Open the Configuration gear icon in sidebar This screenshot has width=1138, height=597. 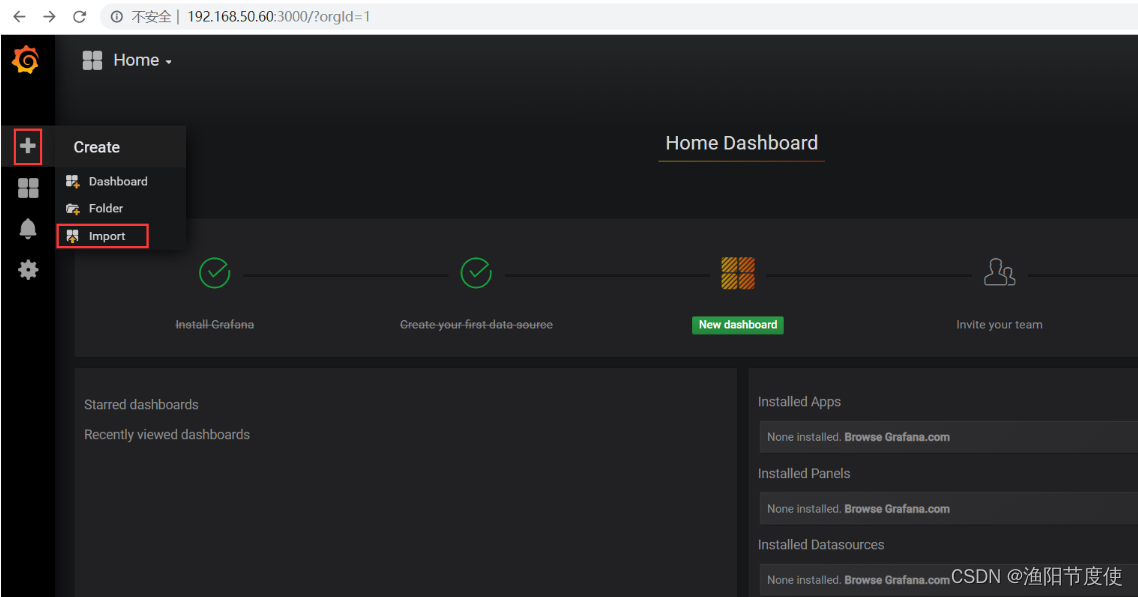(28, 270)
